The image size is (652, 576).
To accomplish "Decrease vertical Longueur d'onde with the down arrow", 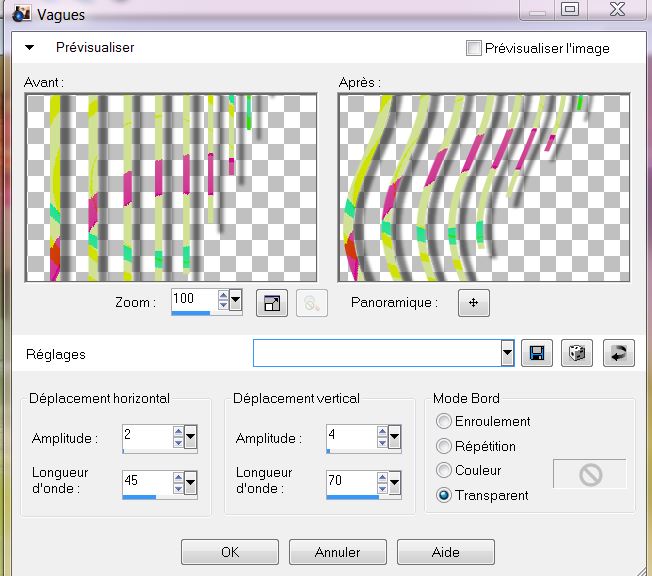I will point(382,489).
